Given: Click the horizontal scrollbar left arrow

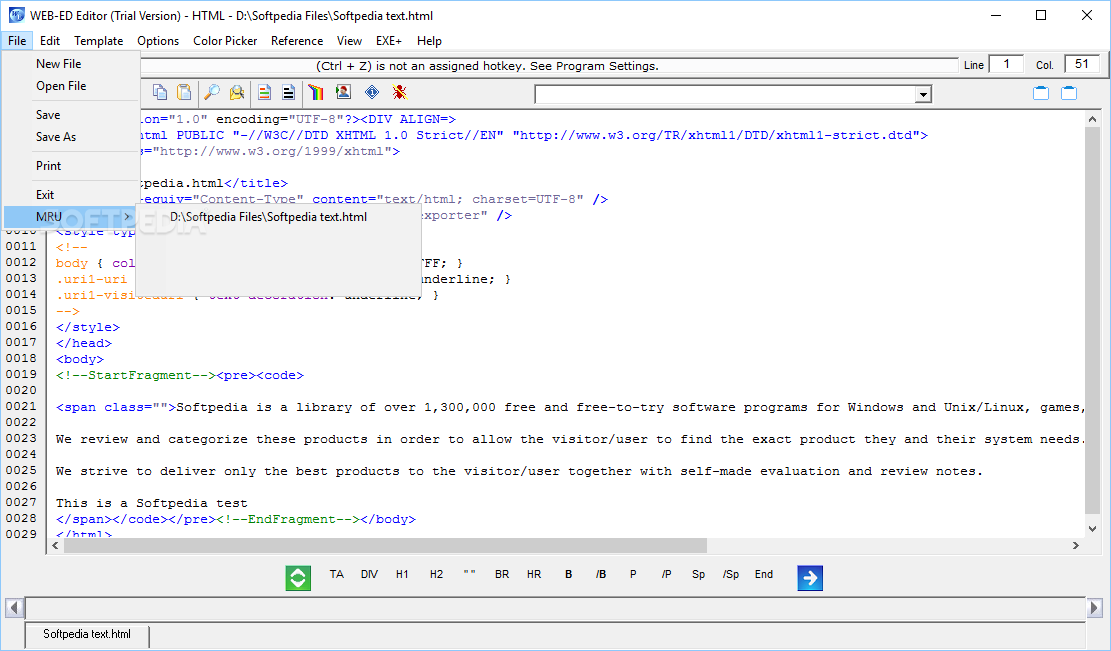Looking at the screenshot, I should 55,545.
